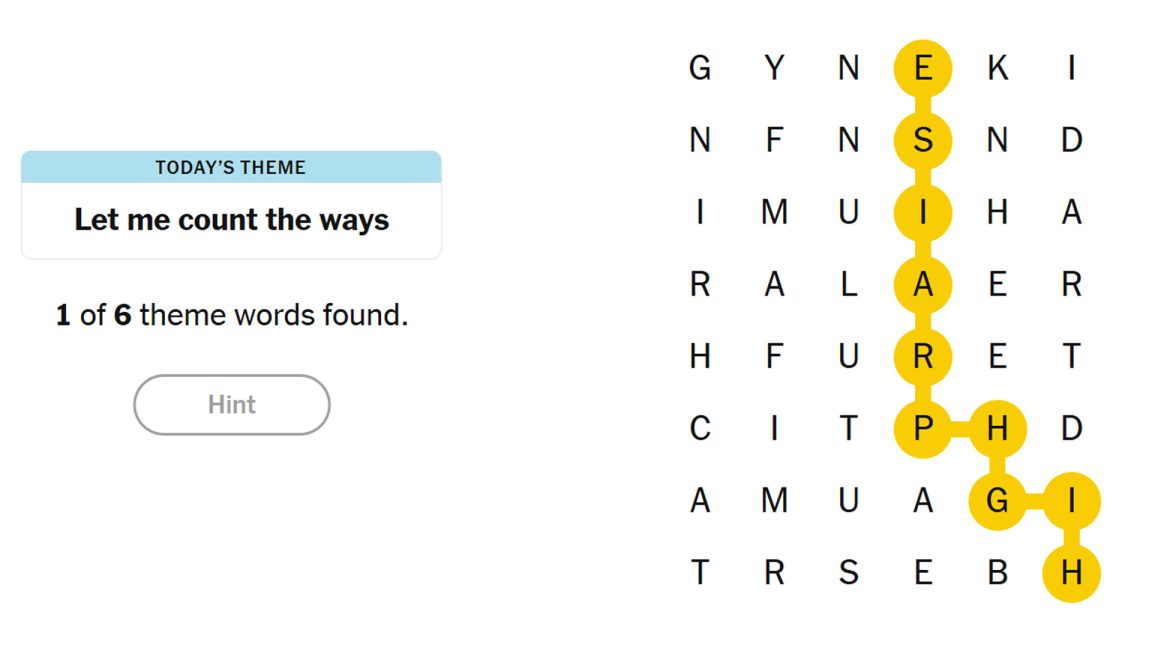Select the highlighted letter I below S
The image size is (1152, 648).
pyautogui.click(x=923, y=211)
